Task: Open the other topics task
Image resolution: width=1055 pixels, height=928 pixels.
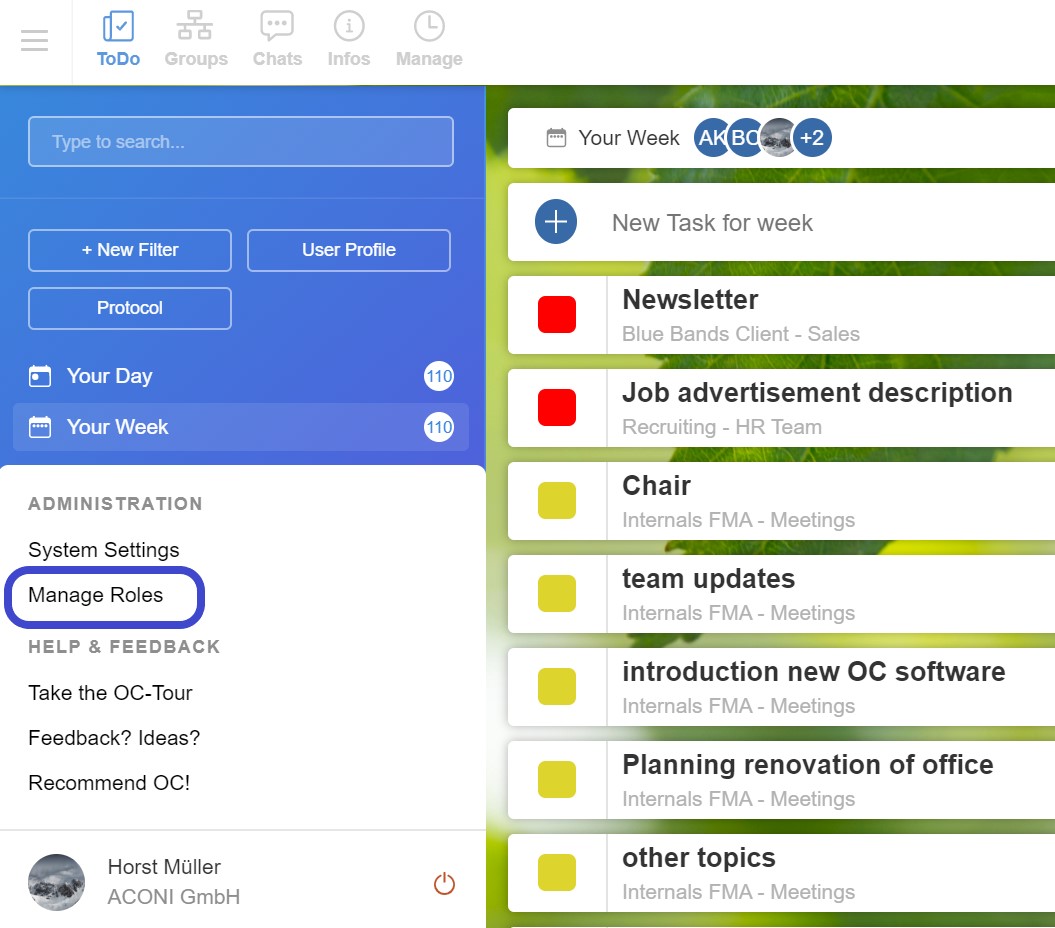Action: 699,857
